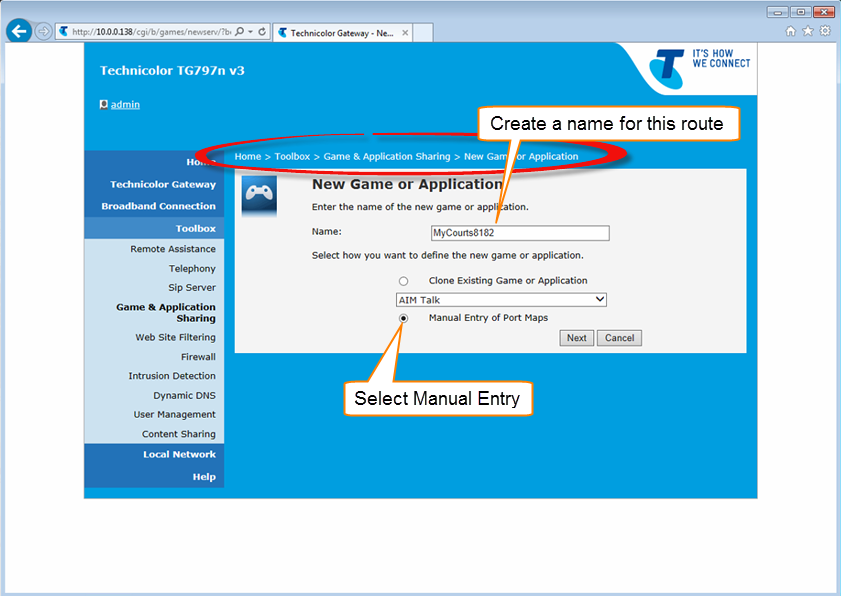Click Toolbox in the breadcrumb
The image size is (841, 596).
(x=292, y=157)
